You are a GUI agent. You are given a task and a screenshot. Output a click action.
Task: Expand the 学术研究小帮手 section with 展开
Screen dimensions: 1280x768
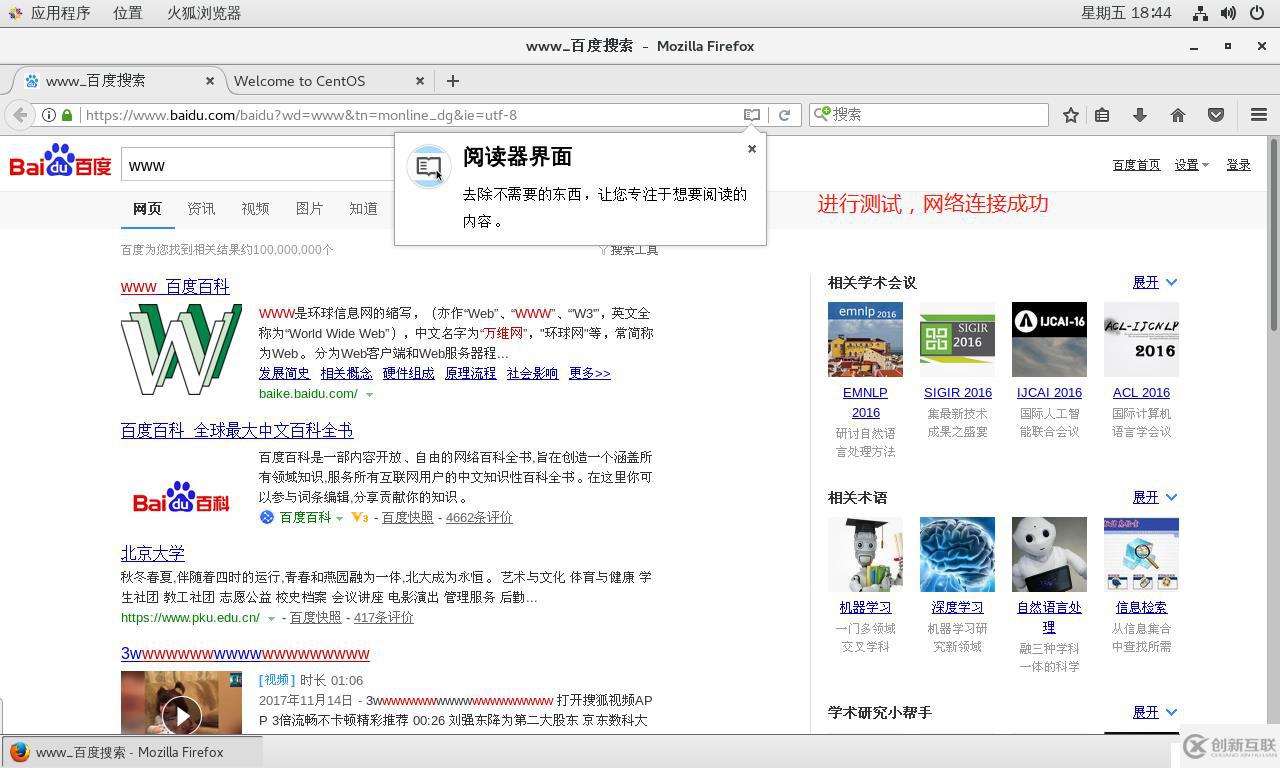click(1155, 713)
